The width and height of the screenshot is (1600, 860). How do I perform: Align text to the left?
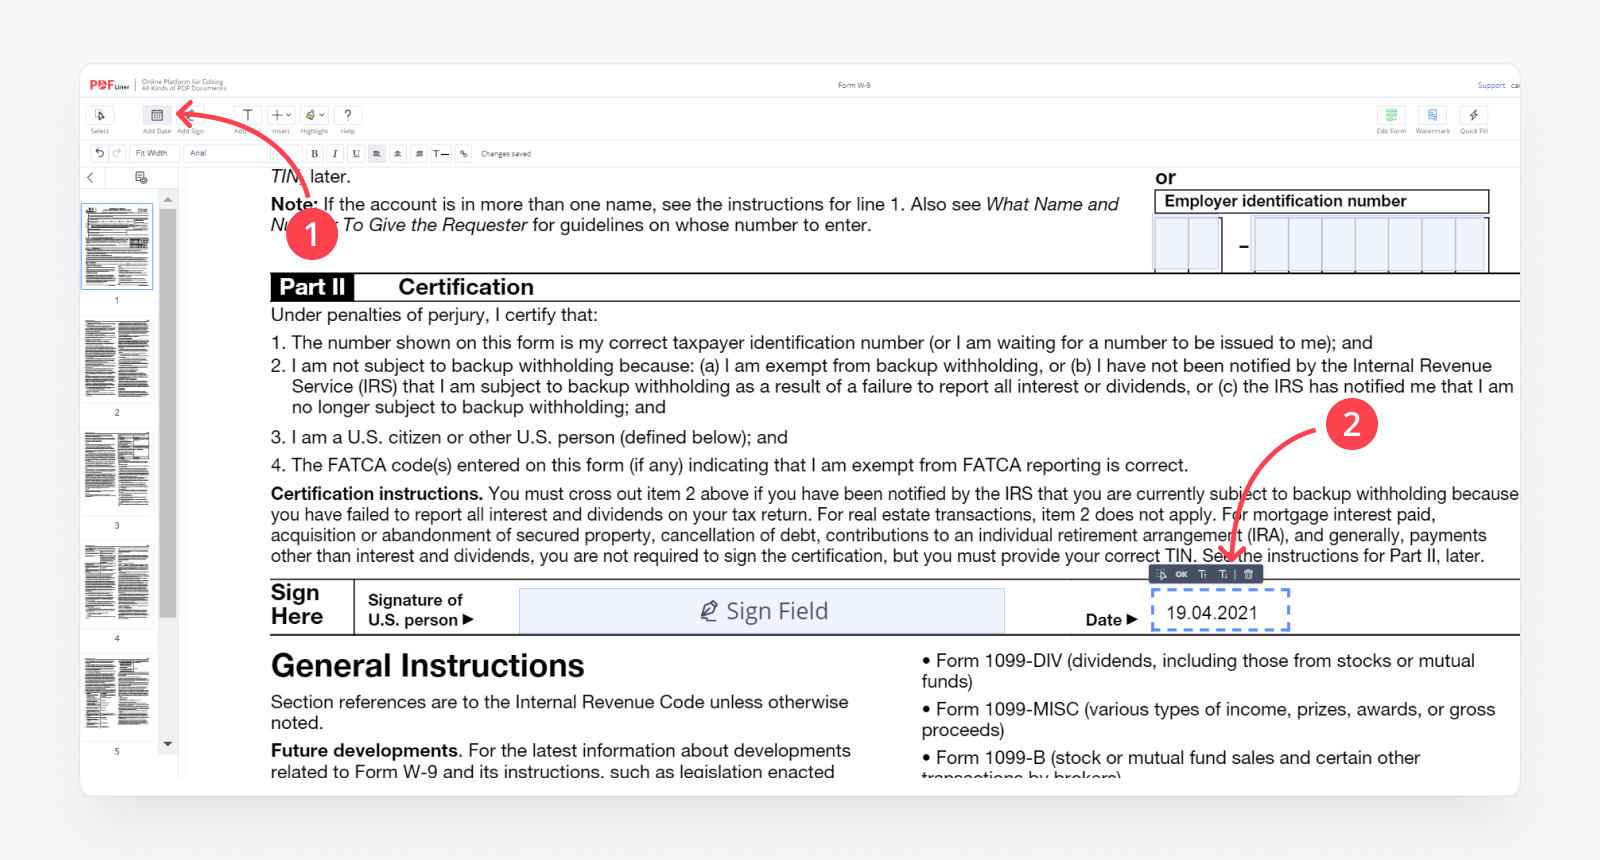(x=377, y=153)
